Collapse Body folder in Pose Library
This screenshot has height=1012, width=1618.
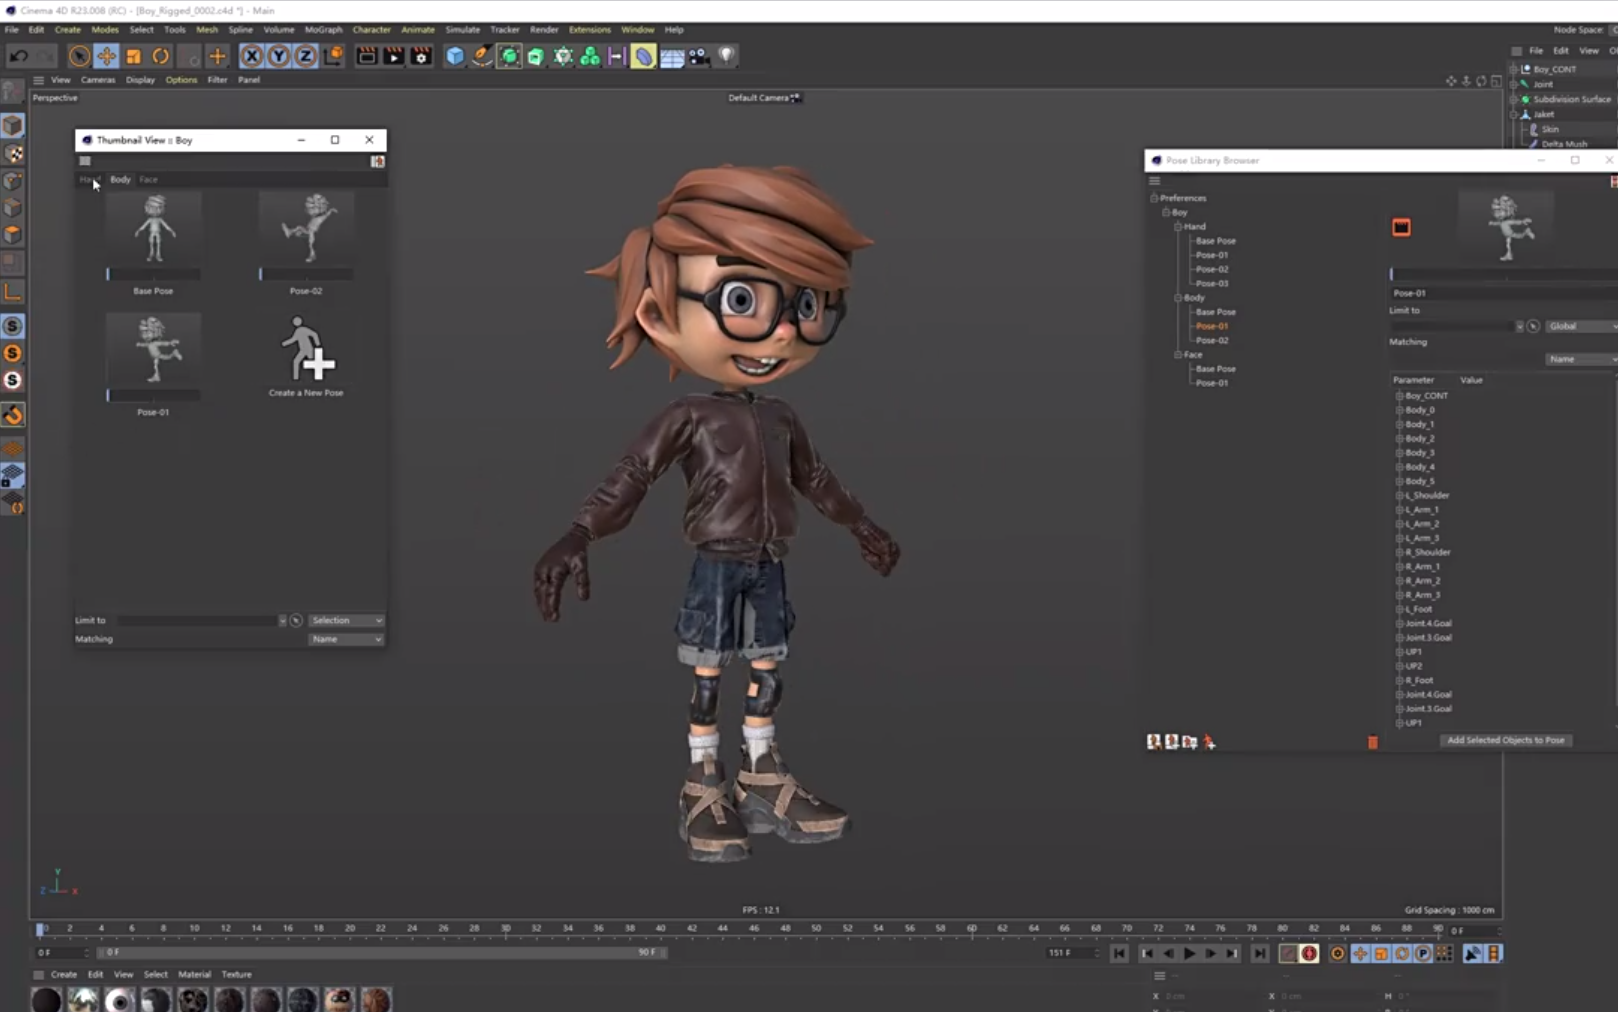click(1178, 298)
